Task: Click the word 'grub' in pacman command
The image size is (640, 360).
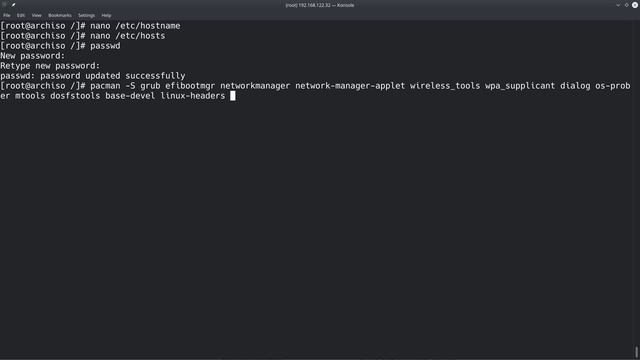Action: [x=150, y=86]
